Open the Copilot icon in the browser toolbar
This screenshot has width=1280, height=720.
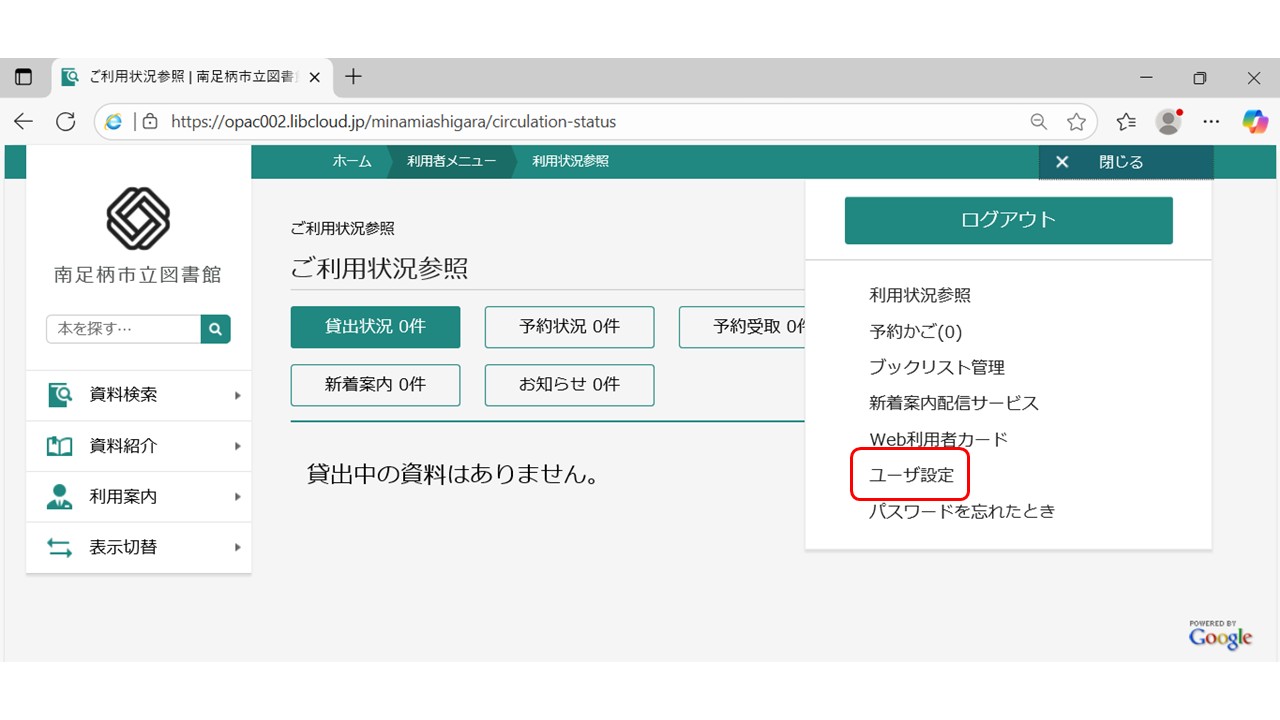tap(1255, 122)
